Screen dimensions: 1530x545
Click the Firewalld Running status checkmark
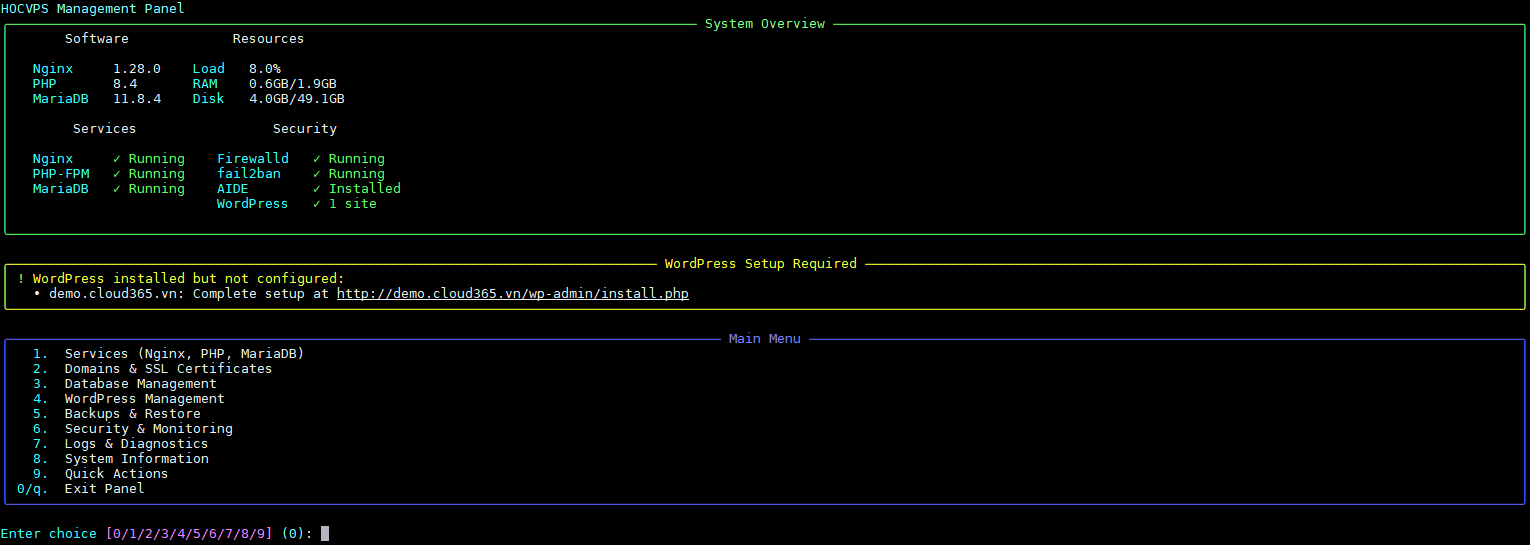coord(317,159)
